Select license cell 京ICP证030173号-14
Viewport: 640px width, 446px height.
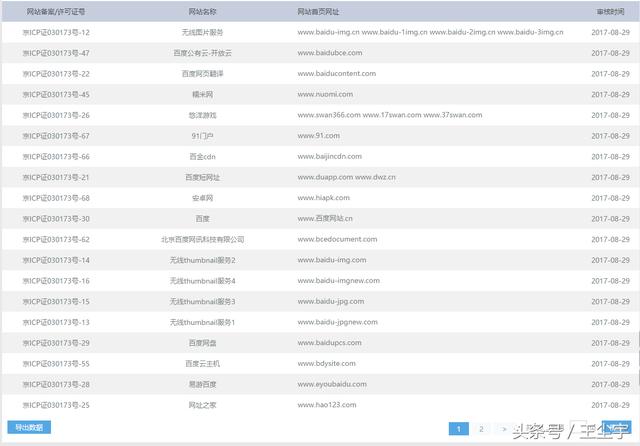coord(56,260)
